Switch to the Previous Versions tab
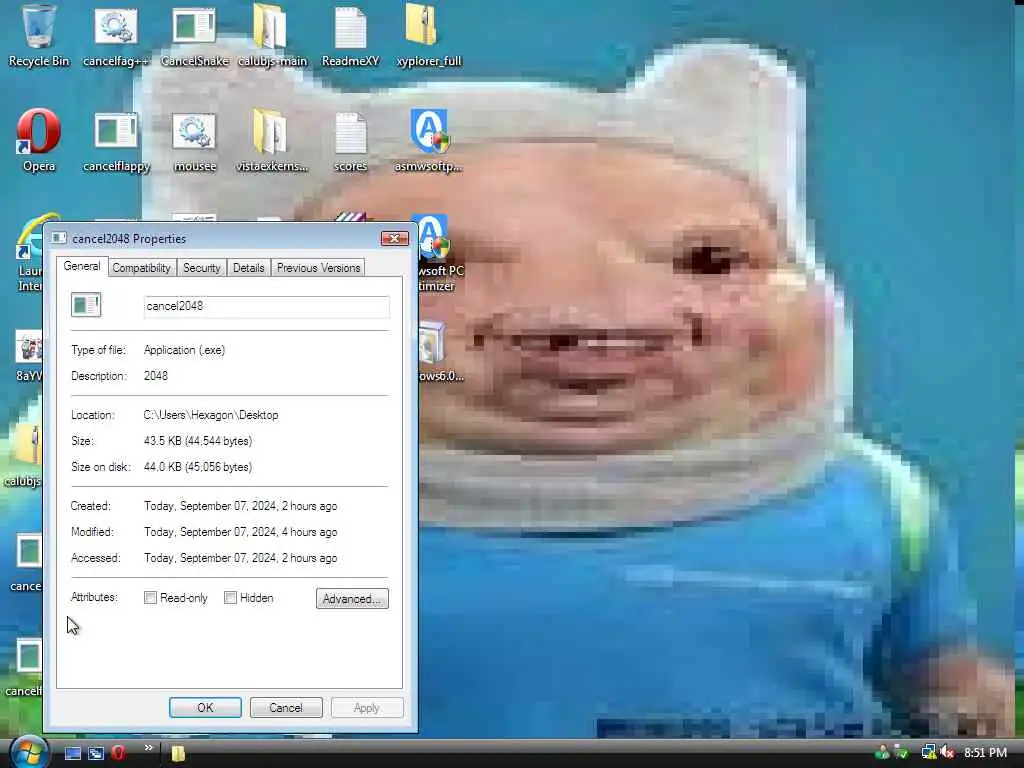The height and width of the screenshot is (768, 1024). pyautogui.click(x=318, y=268)
